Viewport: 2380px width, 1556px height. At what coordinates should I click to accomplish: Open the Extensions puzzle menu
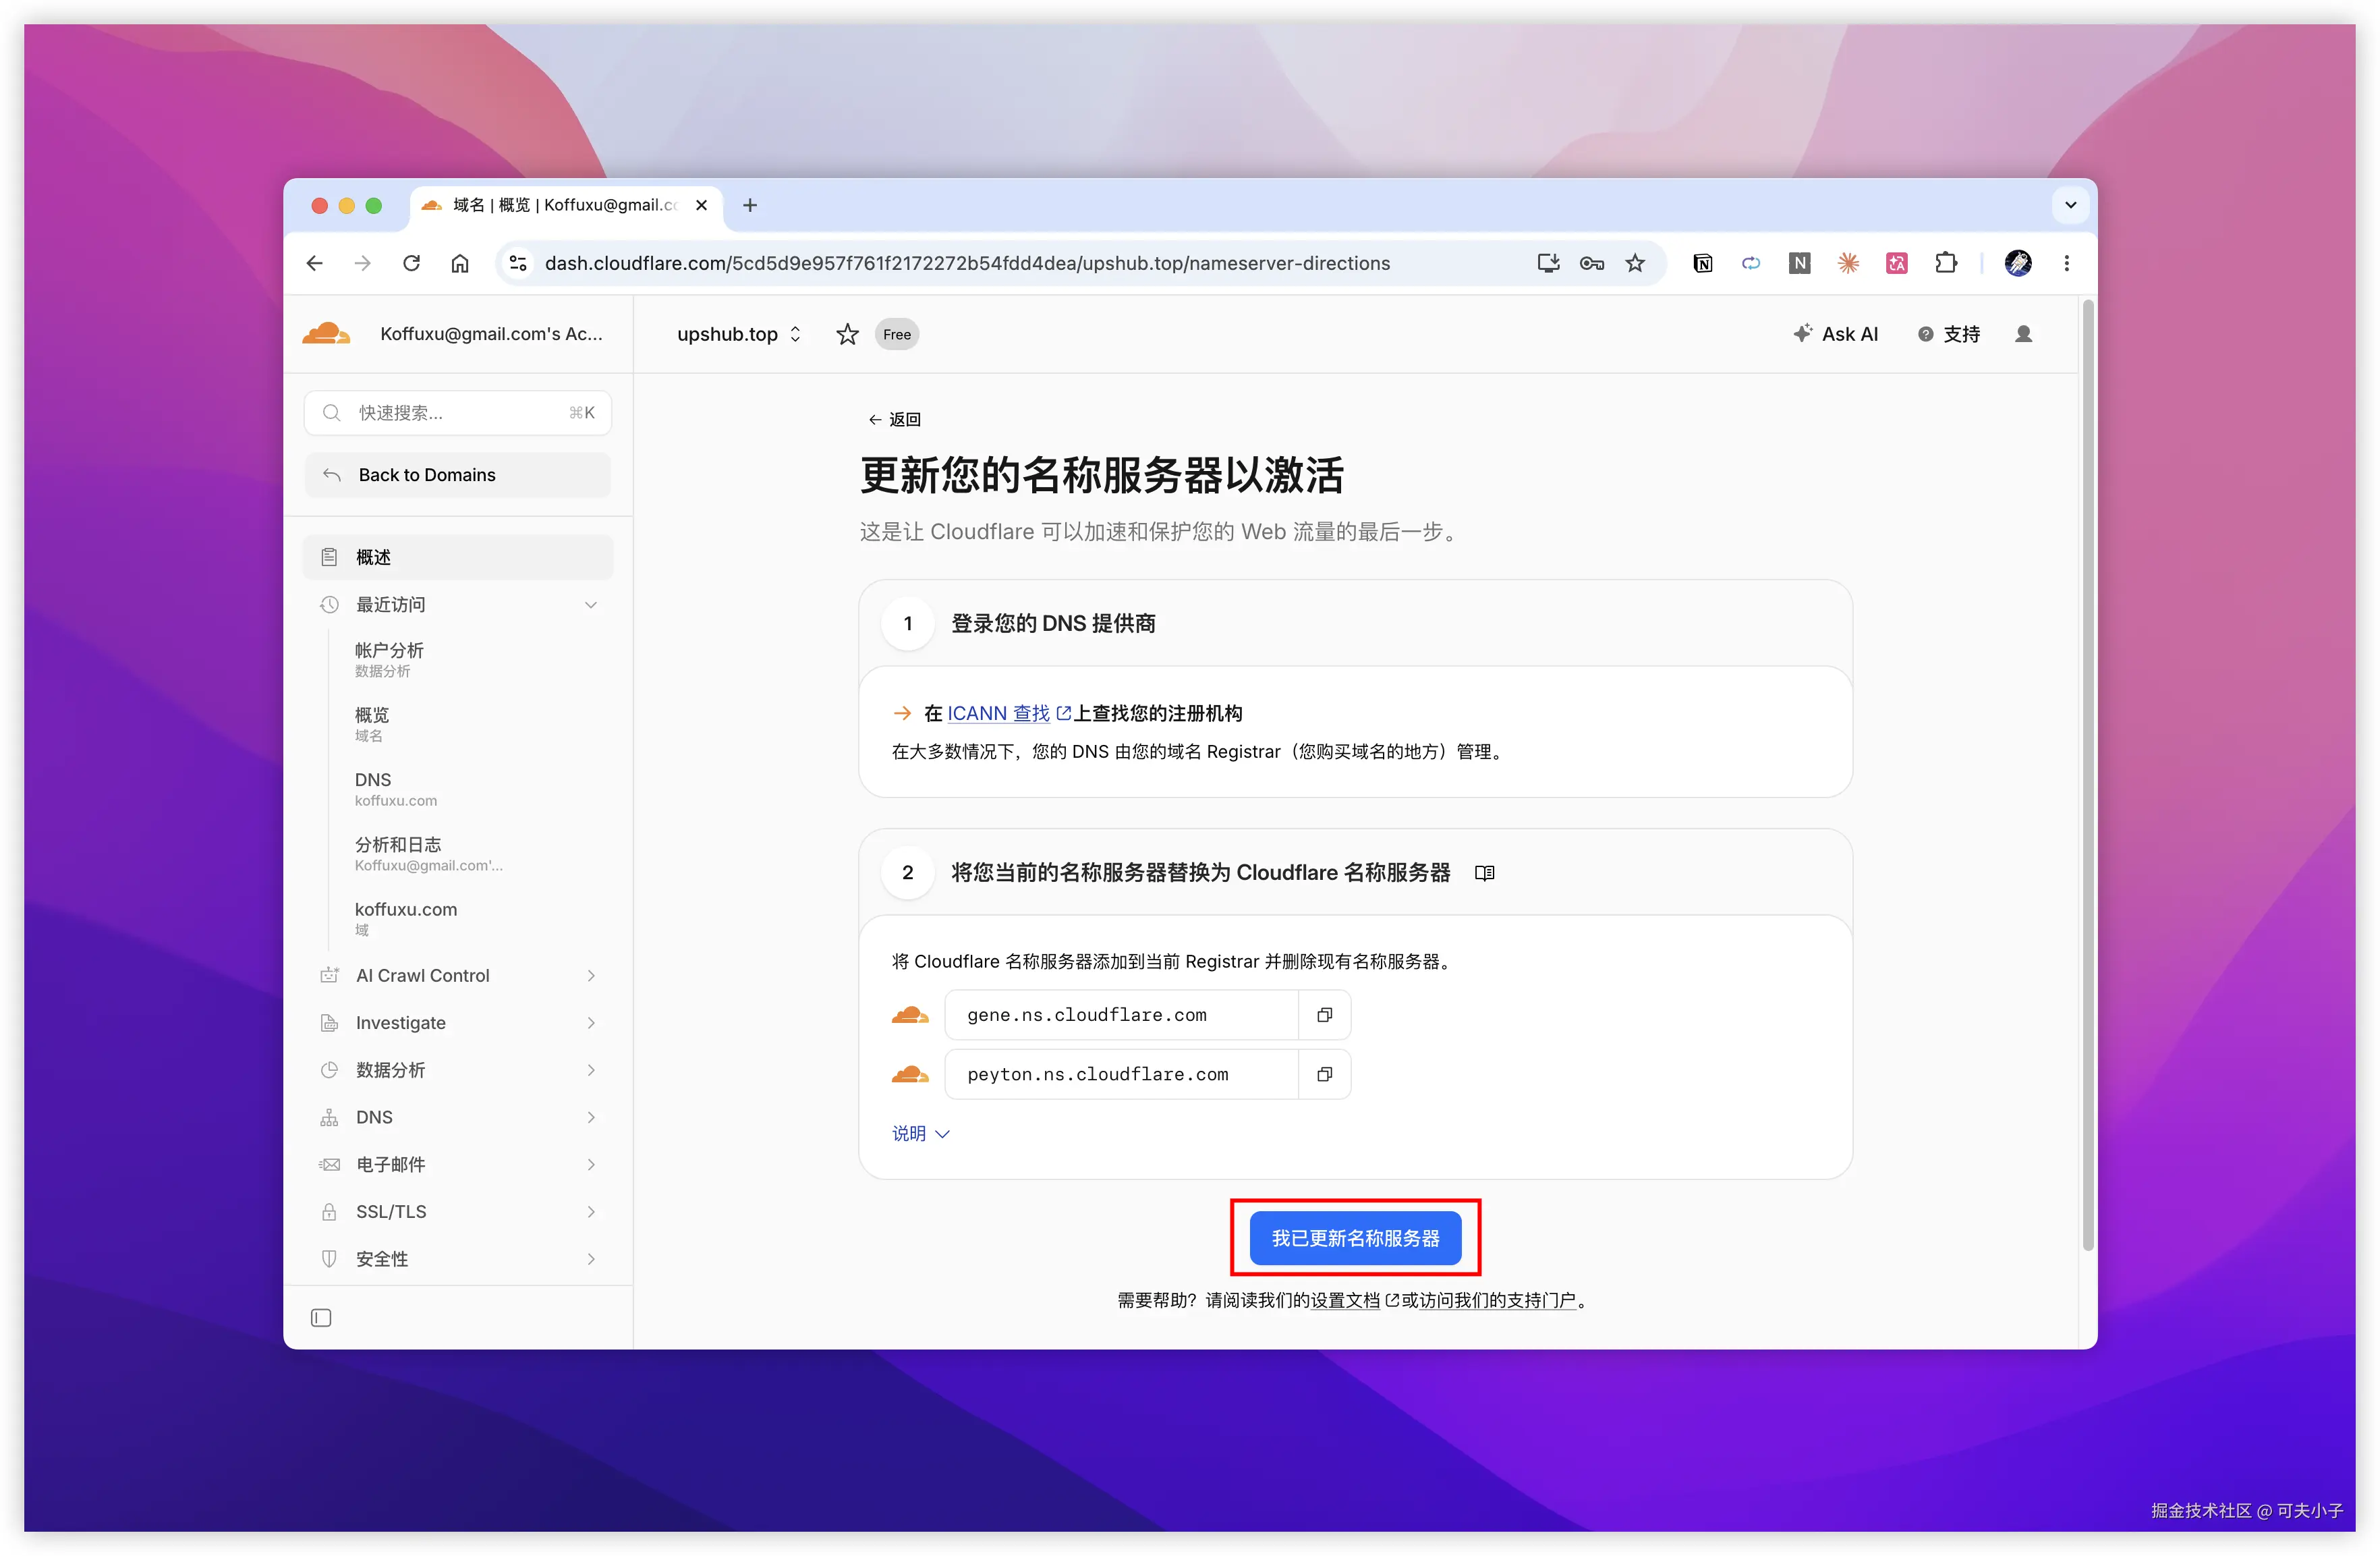click(1946, 263)
